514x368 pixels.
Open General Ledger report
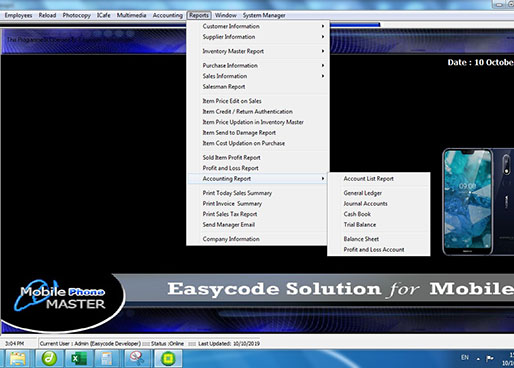point(379,193)
